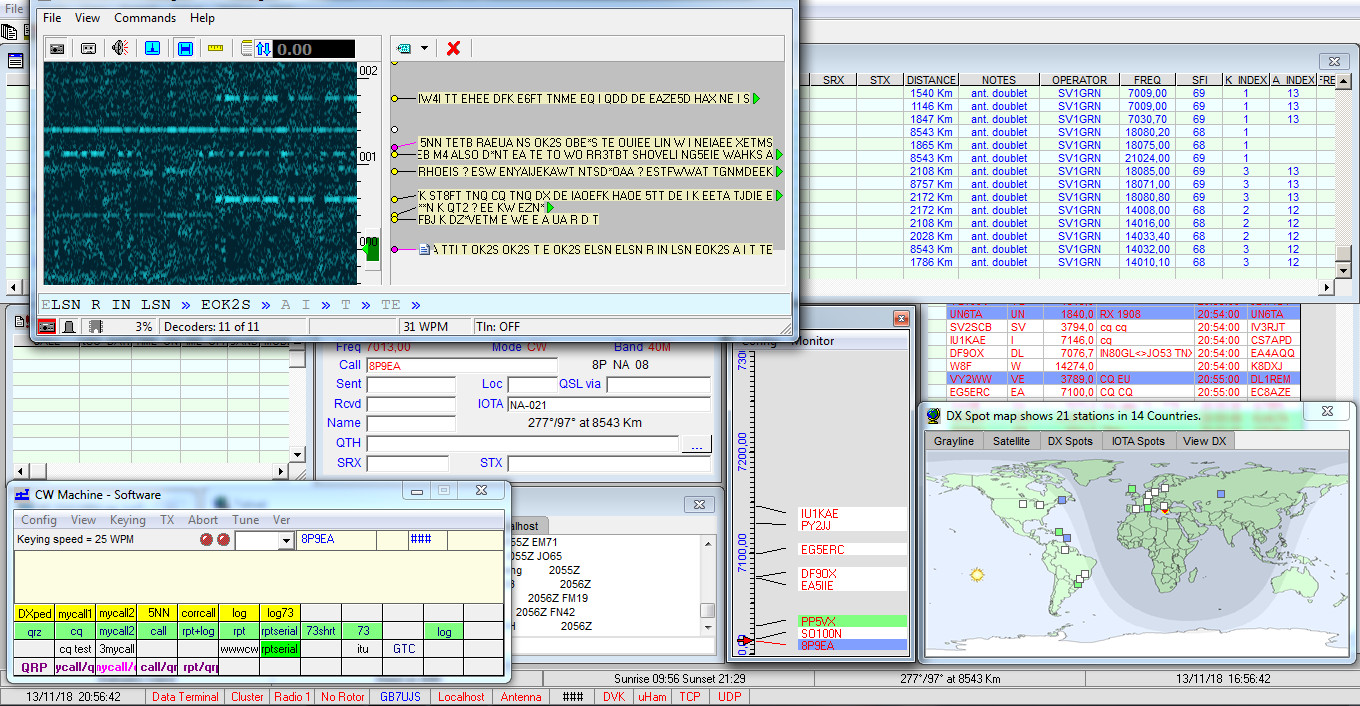Select the radio rig control icon

point(57,48)
